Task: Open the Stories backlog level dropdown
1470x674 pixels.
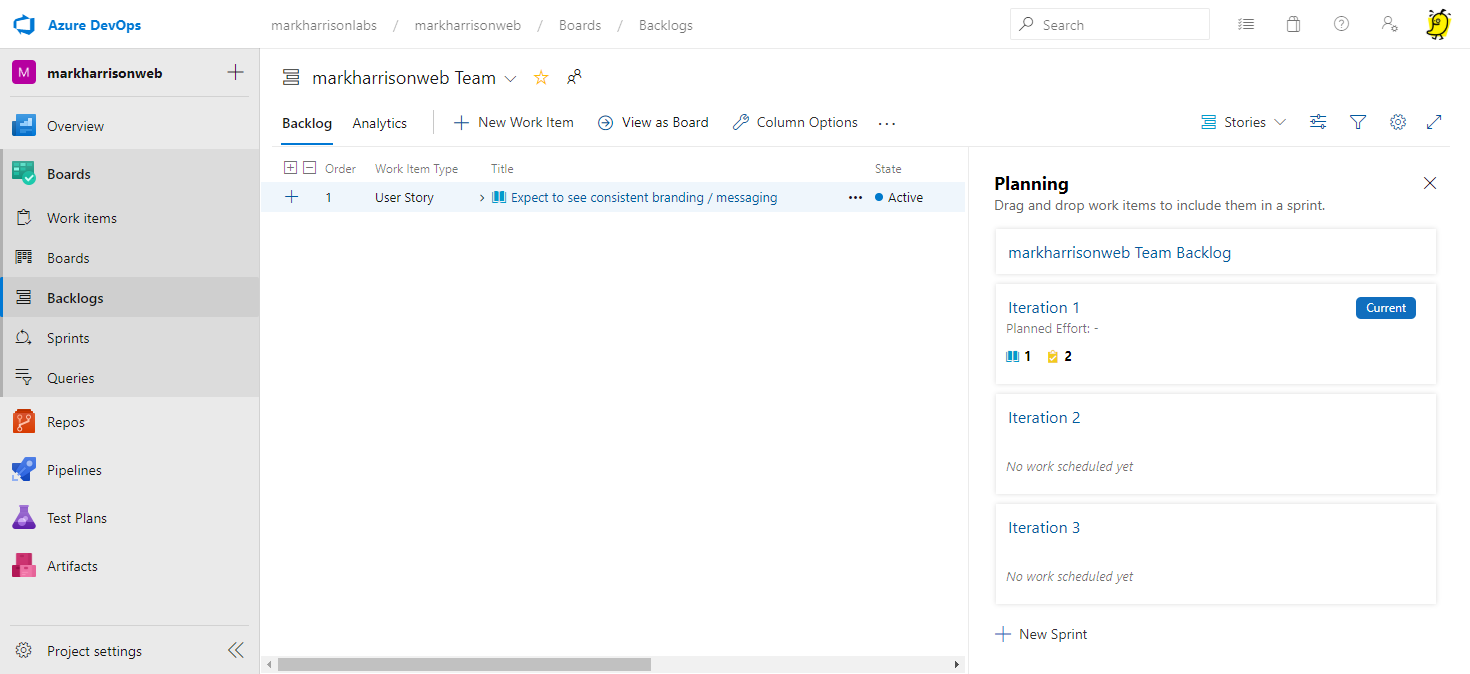Action: [x=1244, y=122]
